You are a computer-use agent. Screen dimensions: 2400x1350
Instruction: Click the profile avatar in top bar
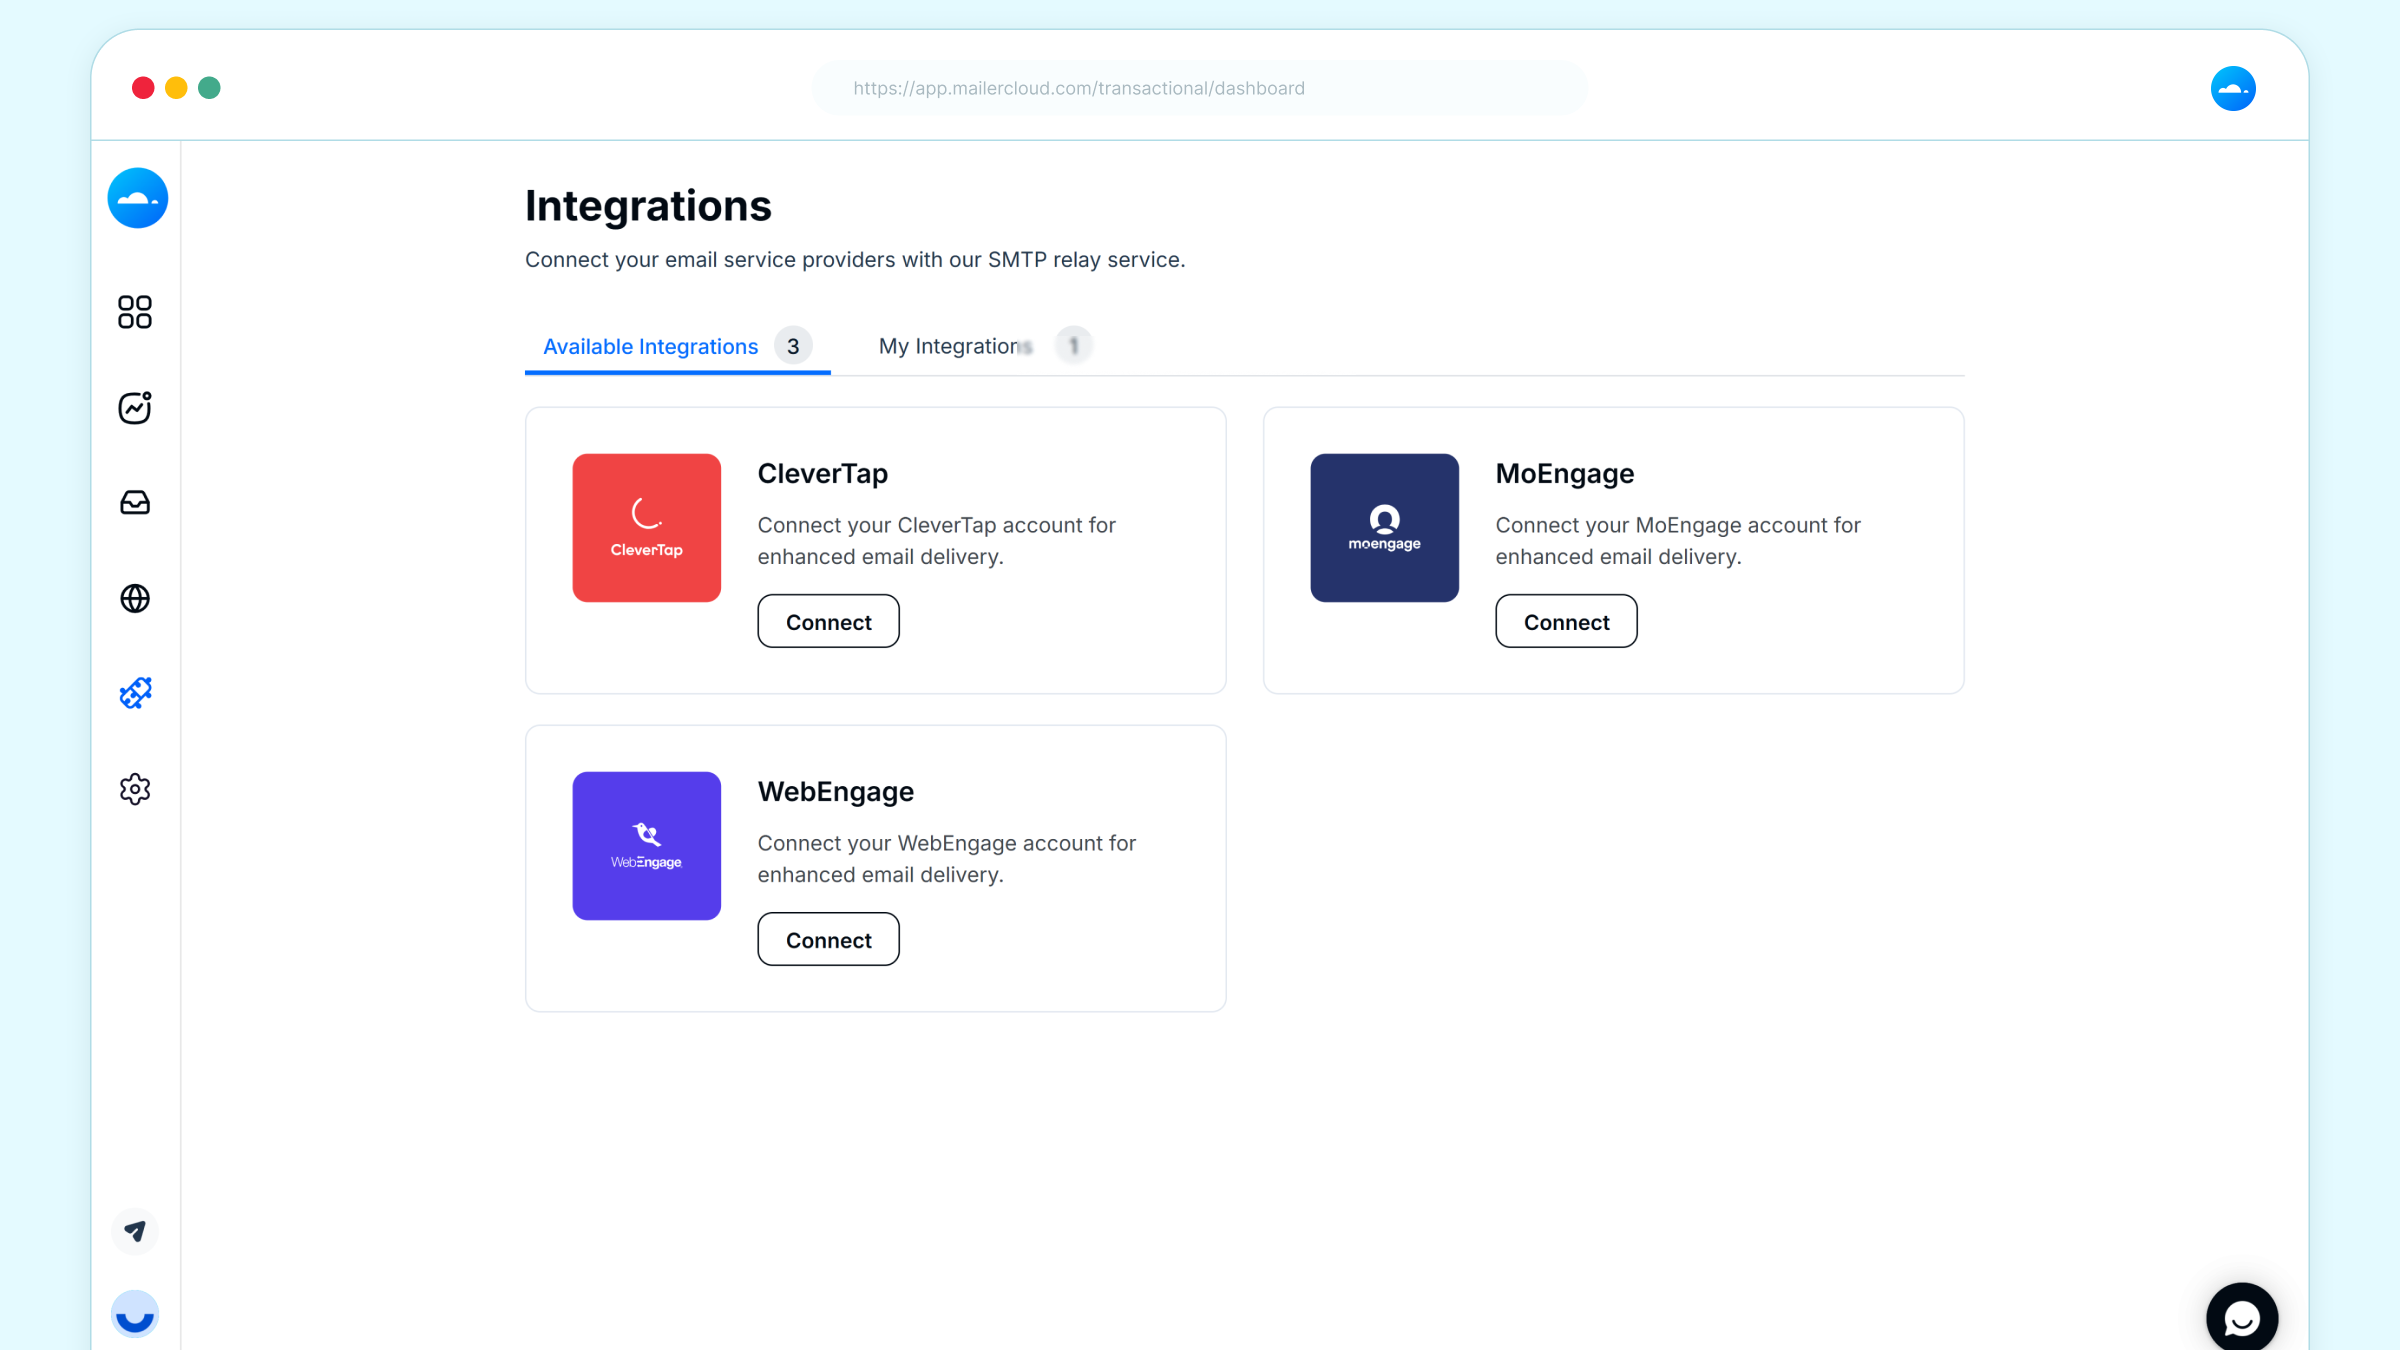click(2233, 88)
